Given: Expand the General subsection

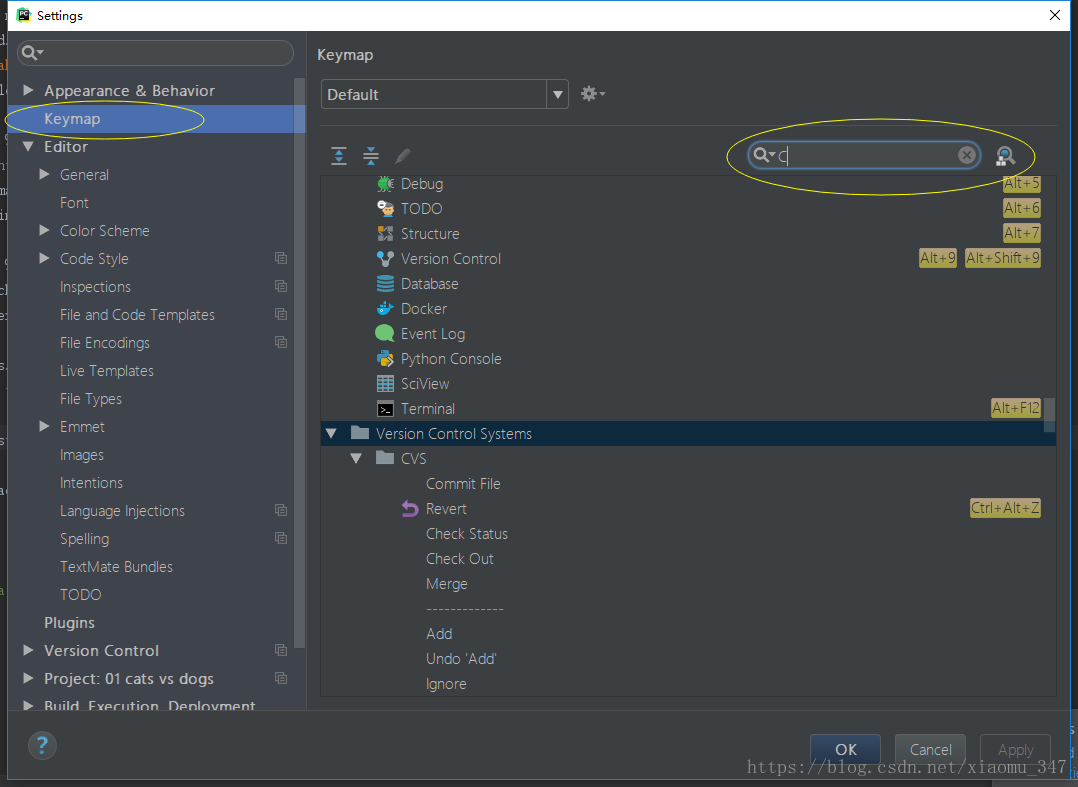Looking at the screenshot, I should (44, 174).
